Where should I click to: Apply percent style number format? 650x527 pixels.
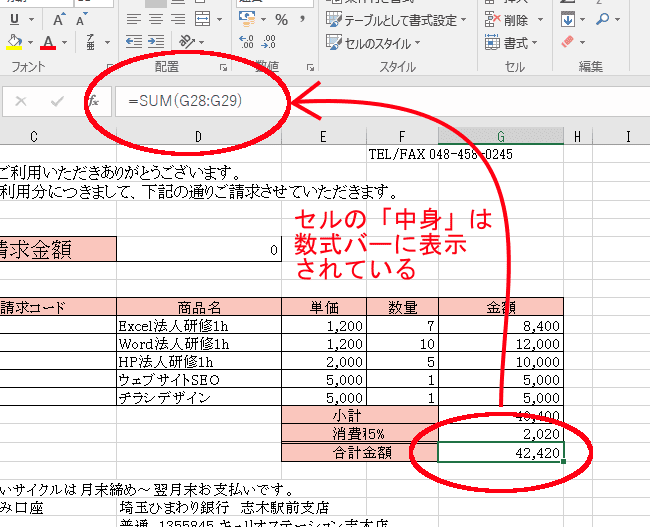click(282, 19)
